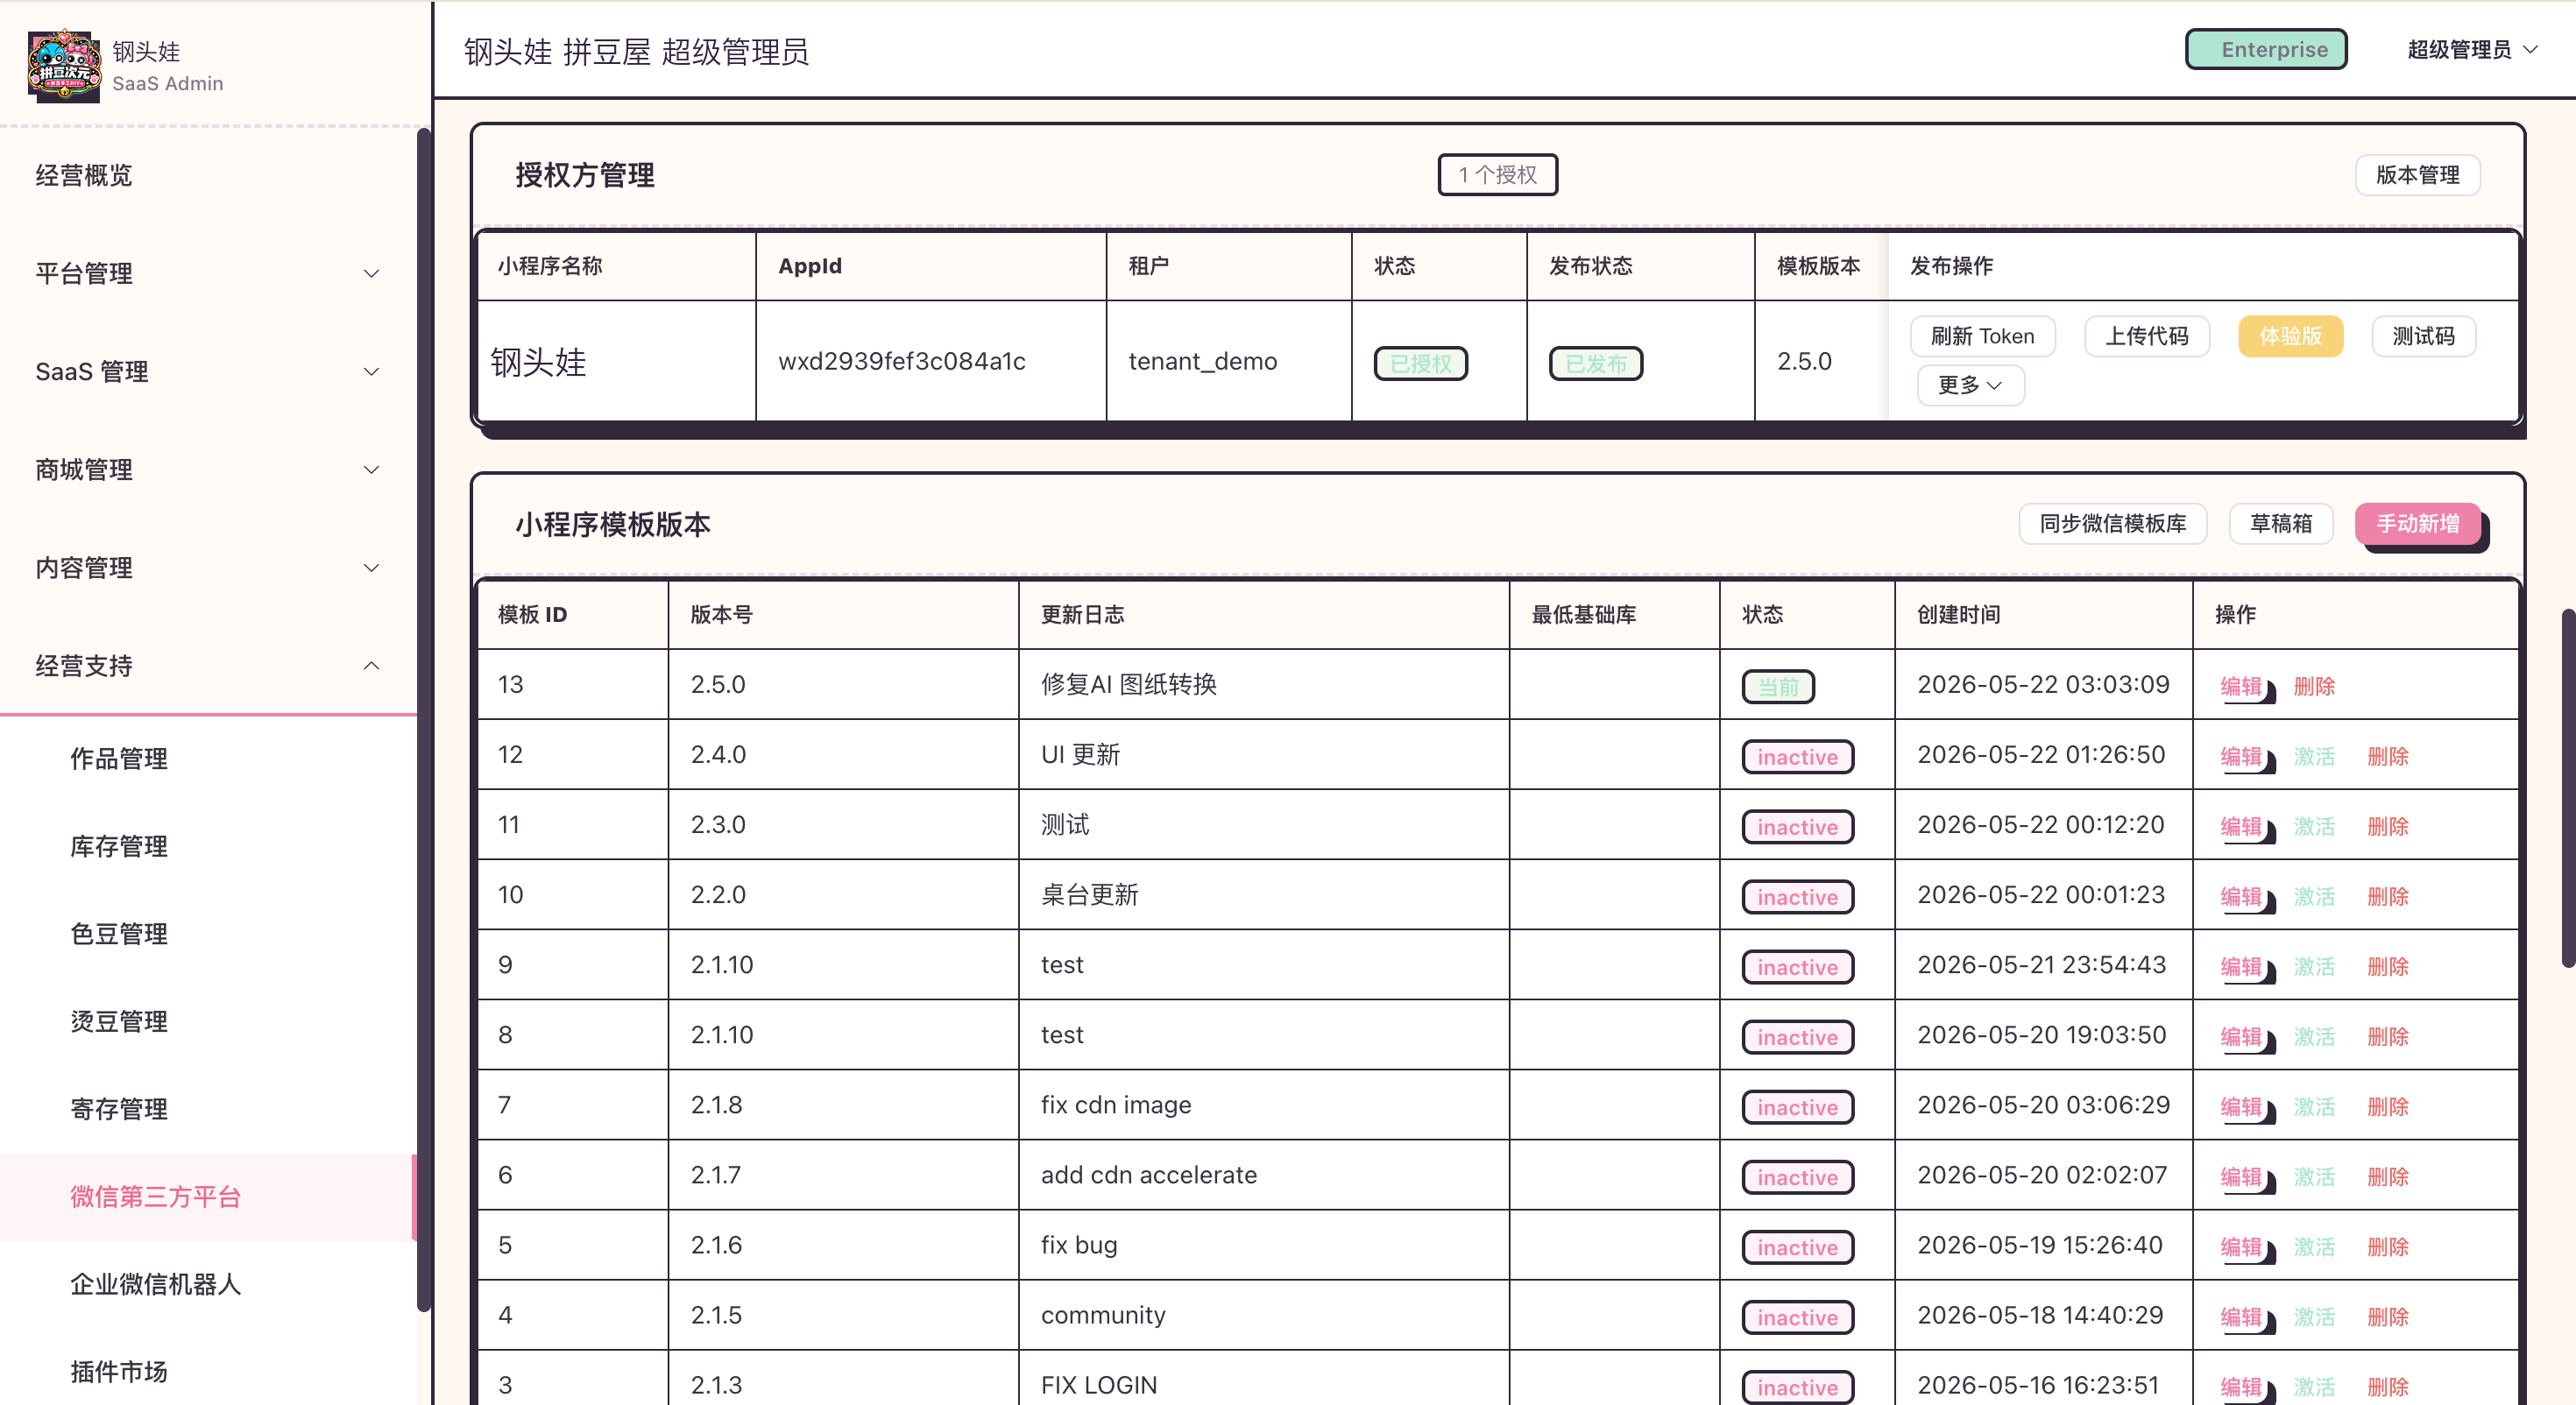Open 企业微信机器人 page
Viewport: 2576px width, 1405px height.
[x=208, y=1284]
